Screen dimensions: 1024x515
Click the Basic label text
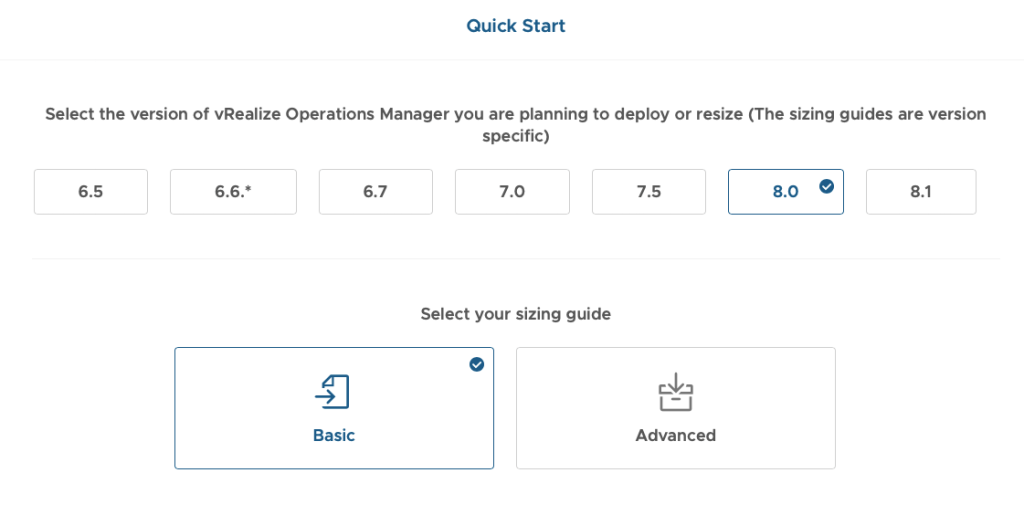click(333, 435)
